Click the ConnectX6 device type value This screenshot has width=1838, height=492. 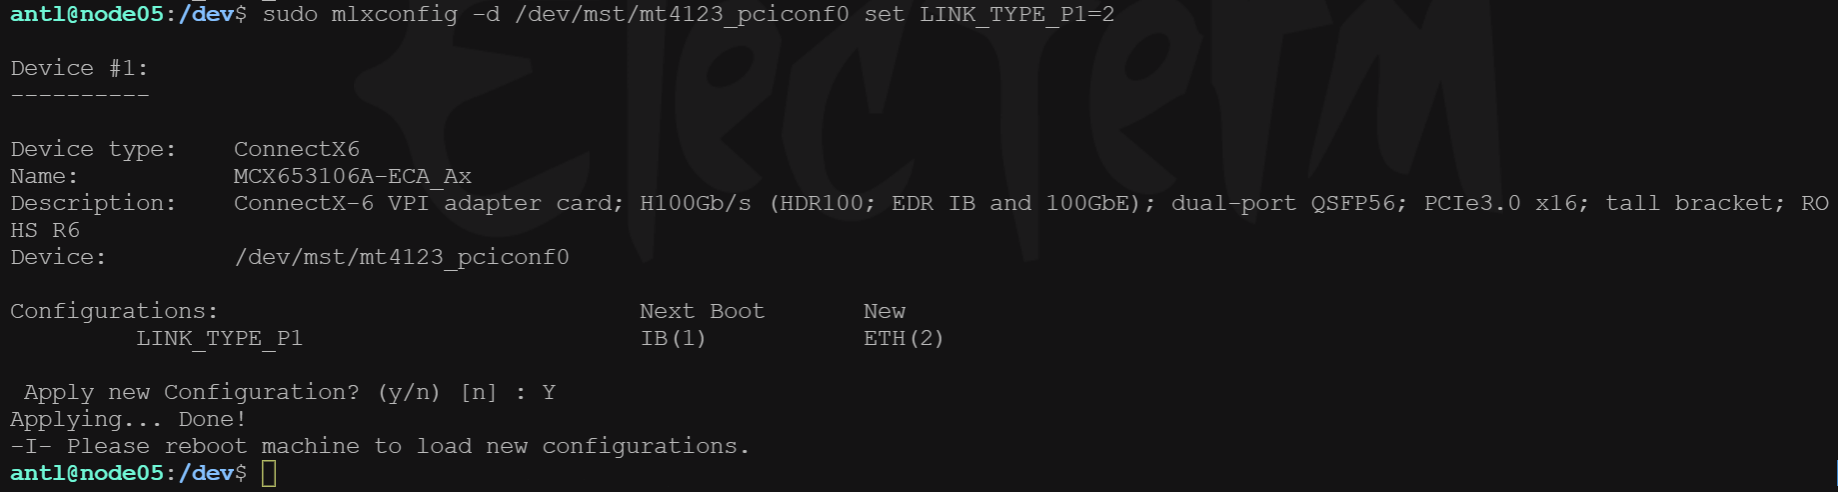(296, 149)
